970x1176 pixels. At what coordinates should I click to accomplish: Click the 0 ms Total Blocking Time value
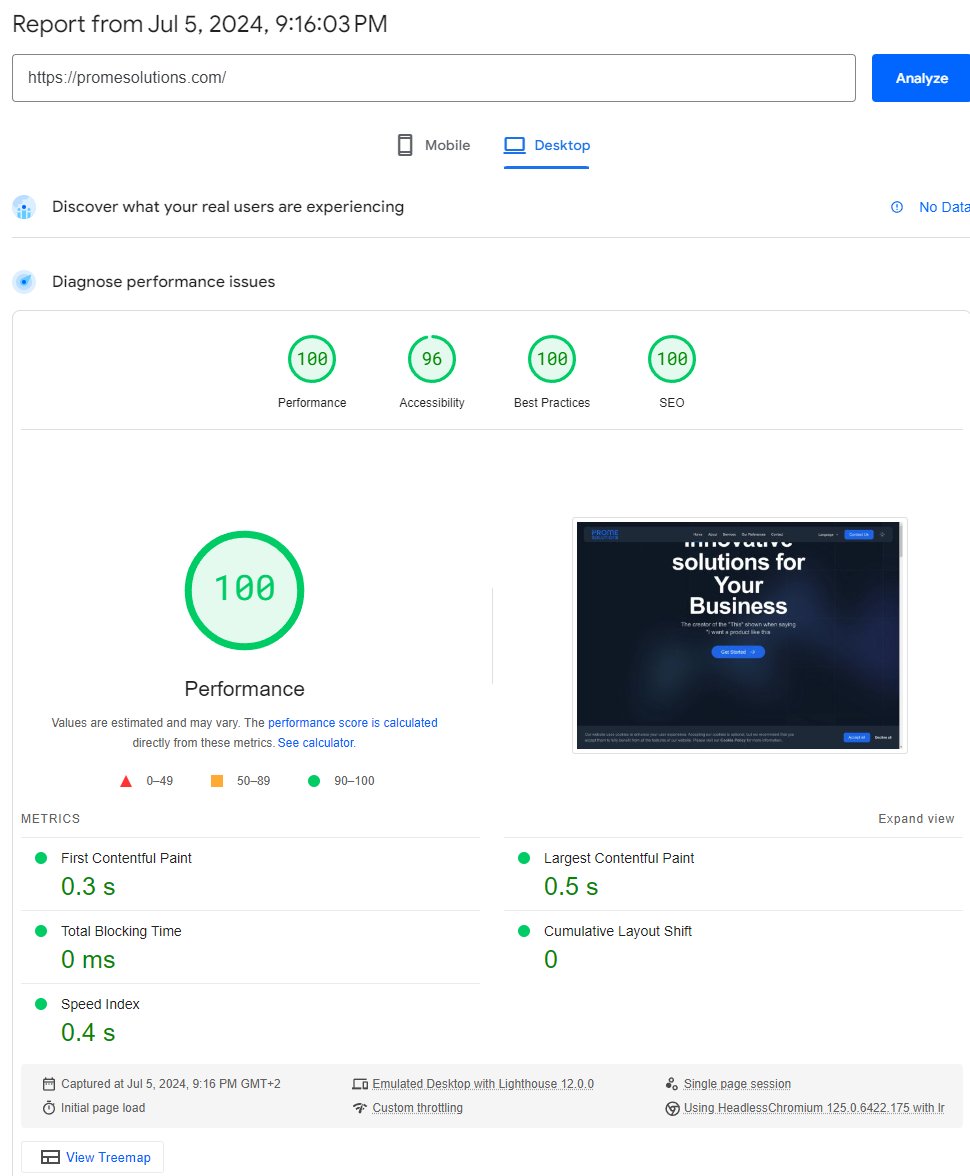click(88, 959)
